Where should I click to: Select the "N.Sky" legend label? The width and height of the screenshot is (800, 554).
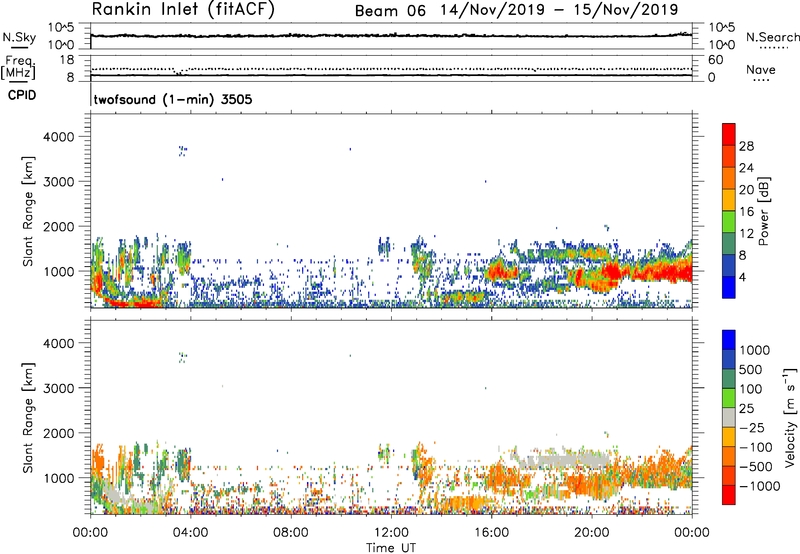[x=19, y=37]
